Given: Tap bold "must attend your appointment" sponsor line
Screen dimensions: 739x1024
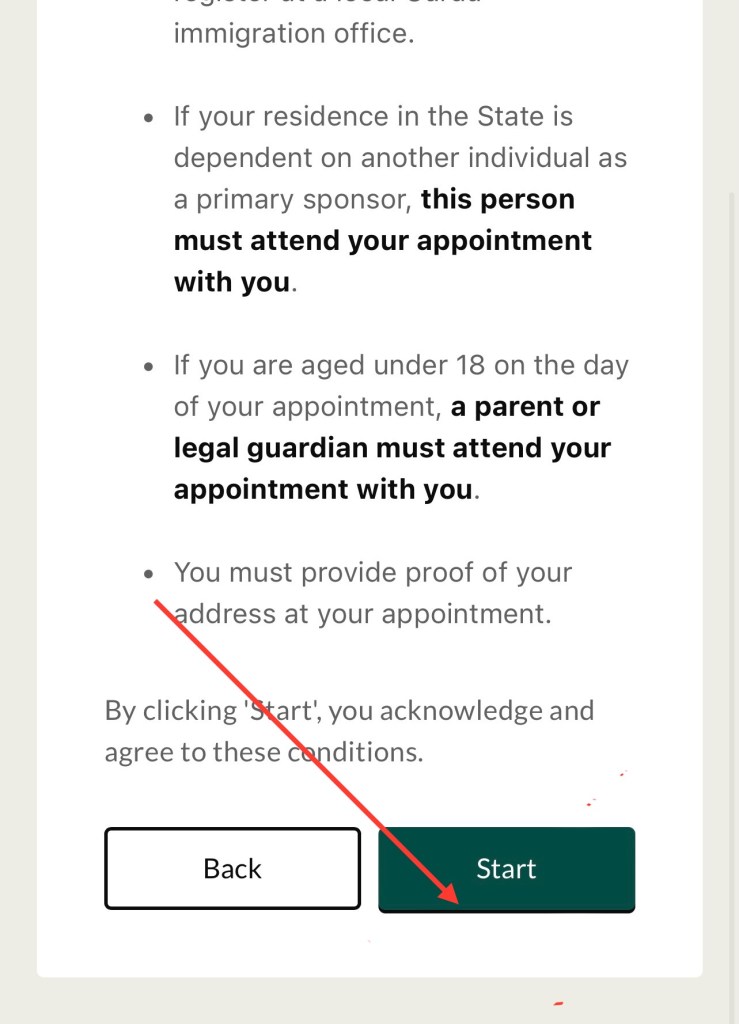Looking at the screenshot, I should (x=382, y=241).
